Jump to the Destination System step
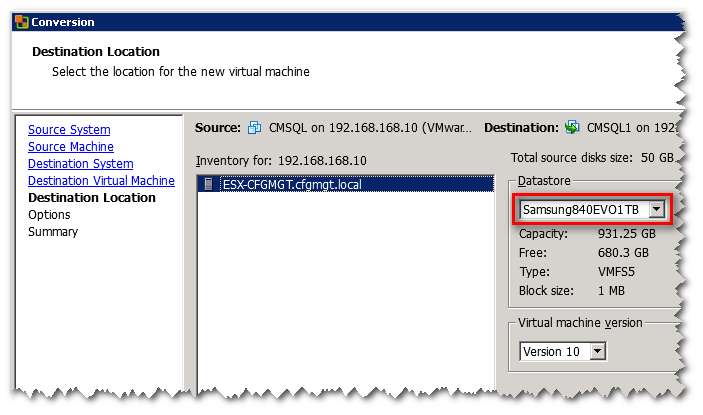This screenshot has height=415, width=703. click(x=80, y=164)
